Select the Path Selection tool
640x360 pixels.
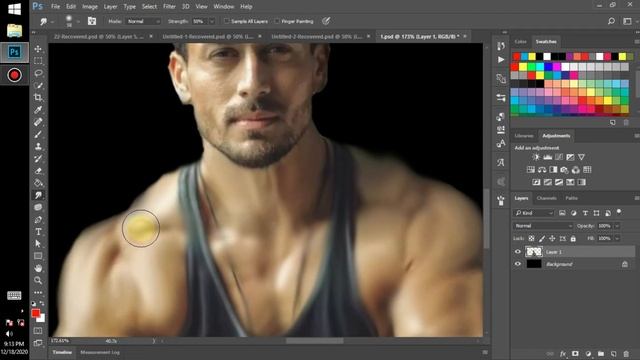(38, 244)
